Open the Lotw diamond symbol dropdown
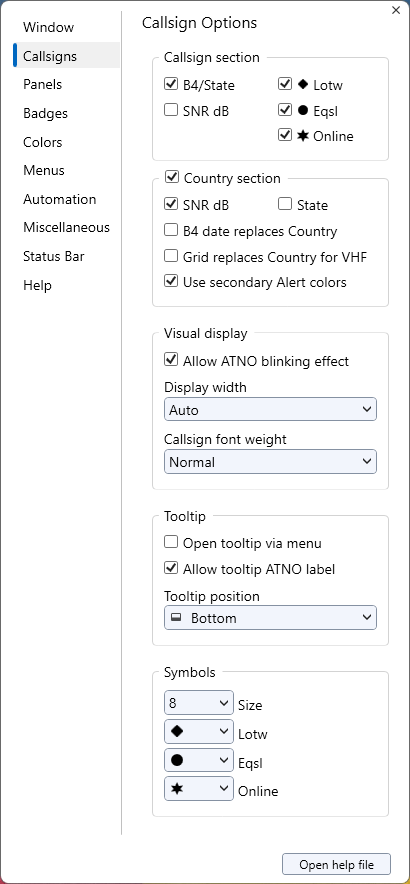 click(199, 732)
